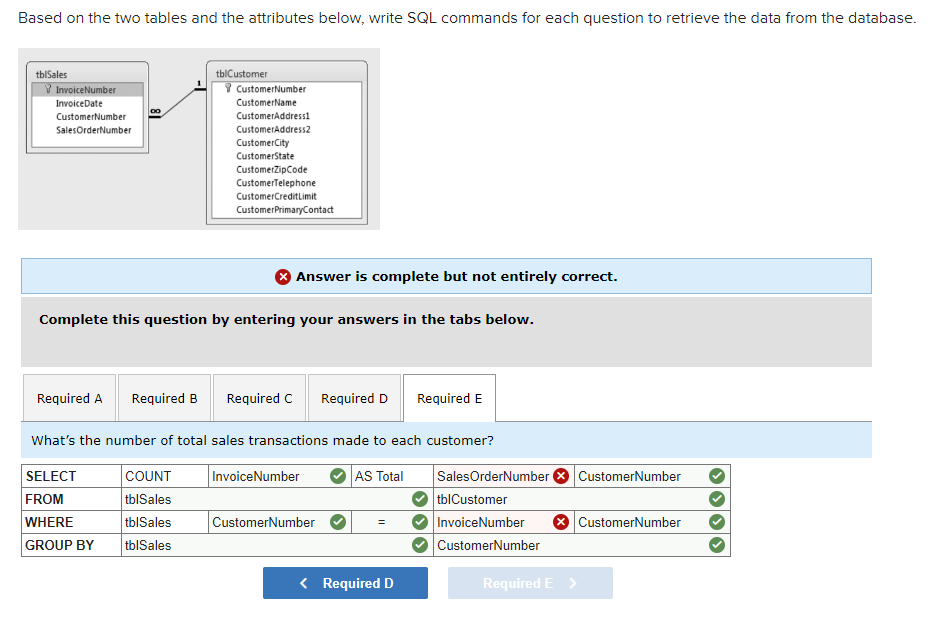Click the tblCustomer cell in FROM row

click(582, 499)
